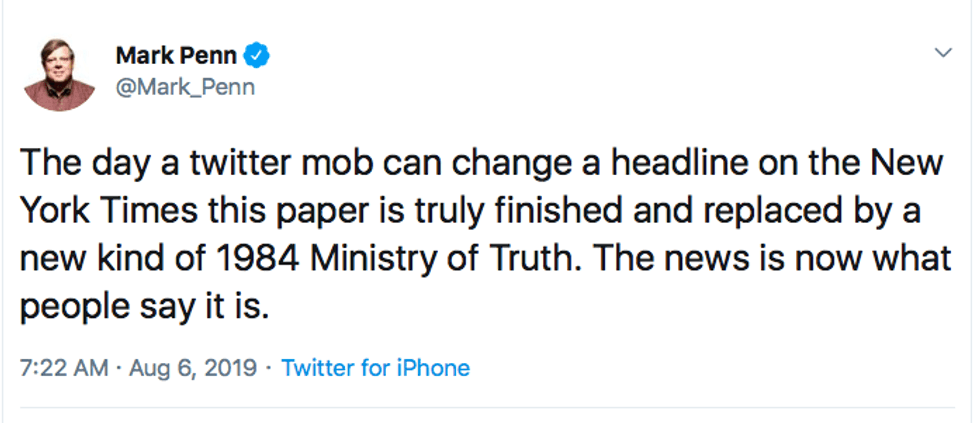Open the Mark Penn display name link
Screen dimensions: 980x423
tap(181, 56)
